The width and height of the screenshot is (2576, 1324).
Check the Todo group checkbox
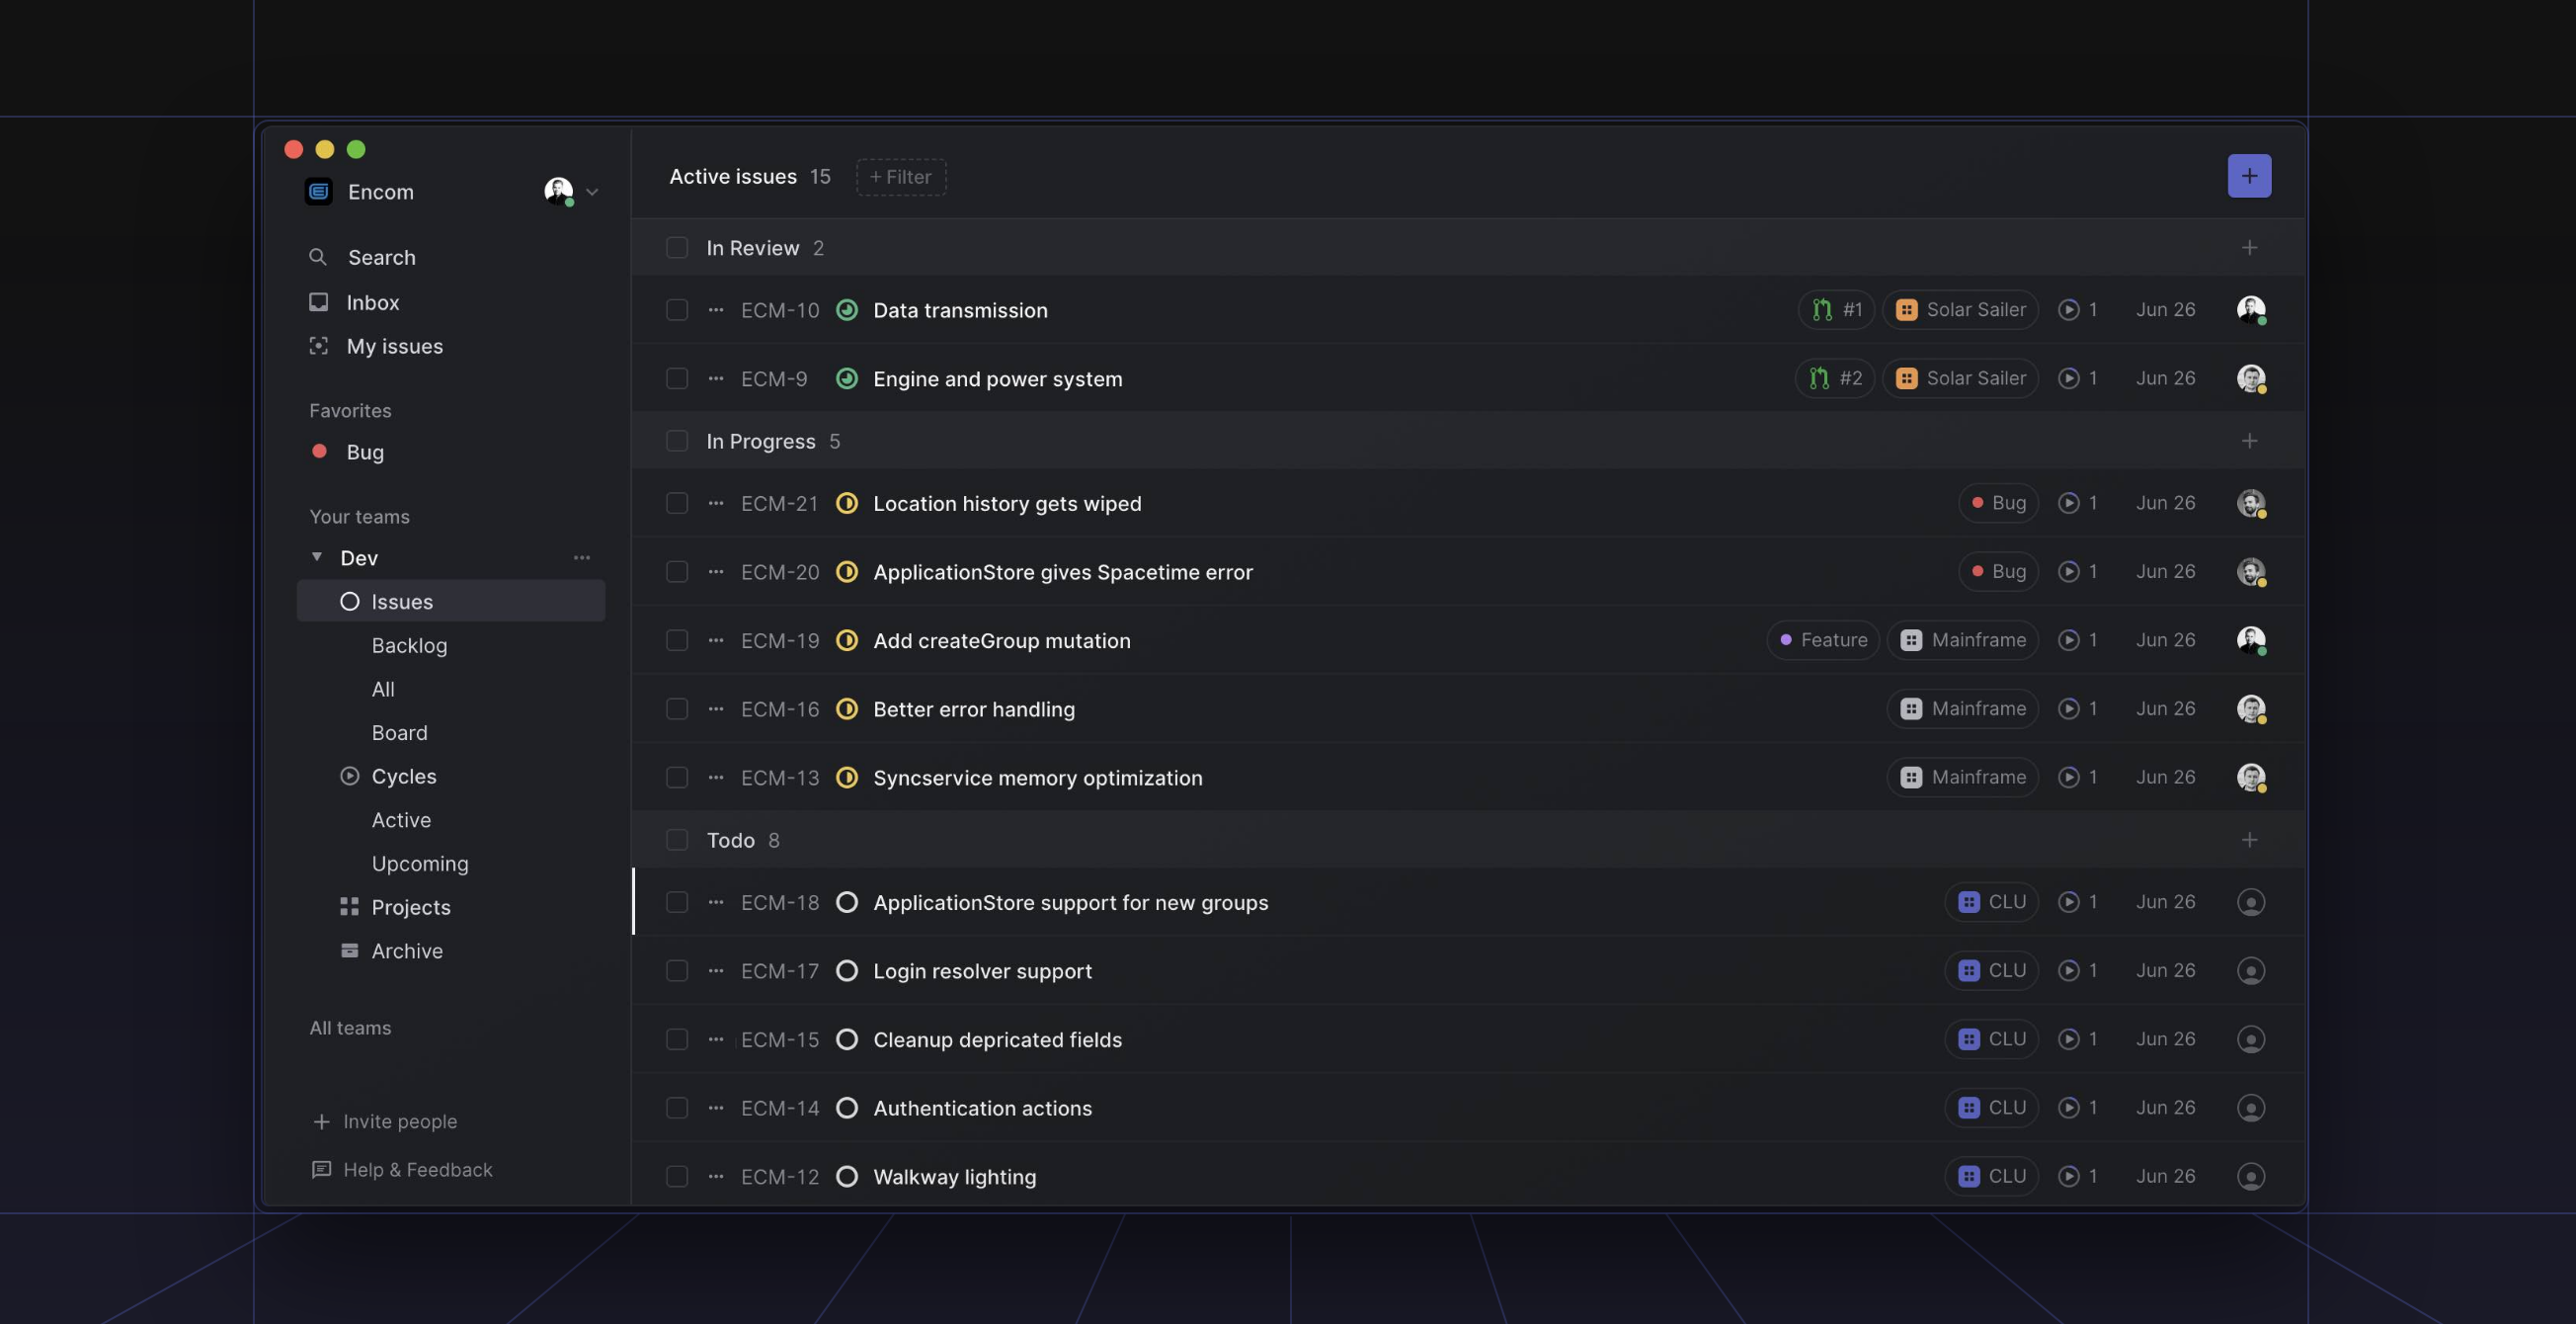click(677, 840)
